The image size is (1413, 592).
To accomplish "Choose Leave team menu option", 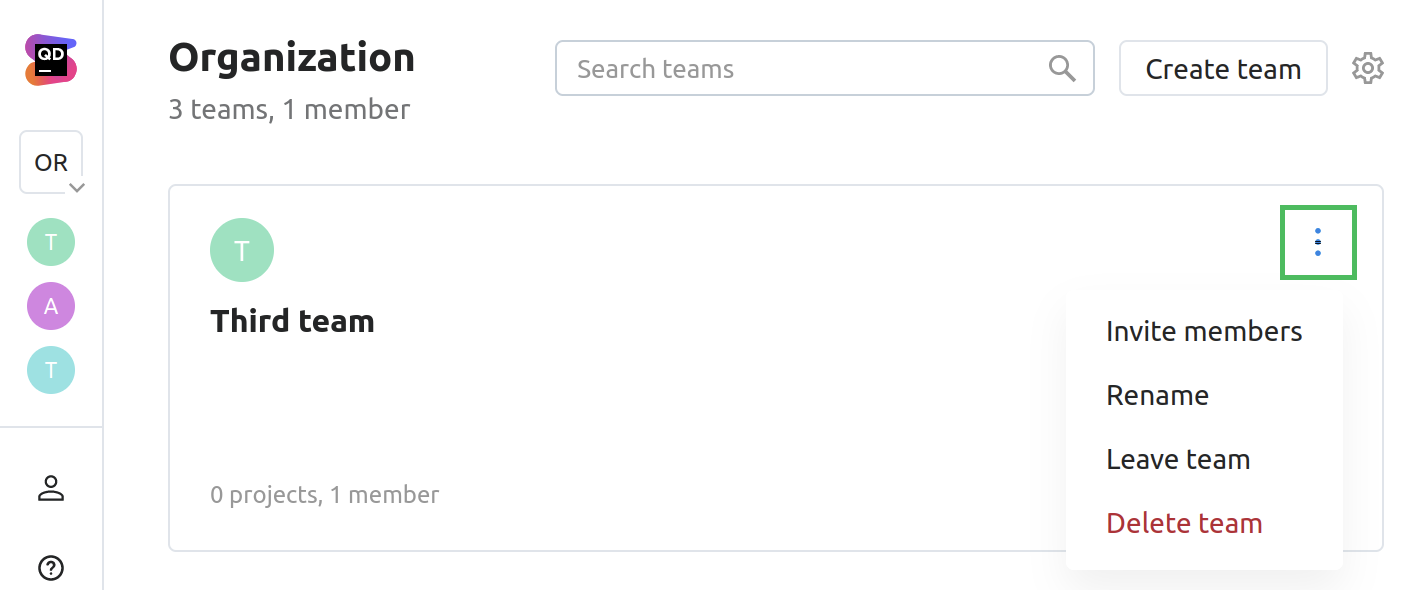I will click(x=1178, y=460).
